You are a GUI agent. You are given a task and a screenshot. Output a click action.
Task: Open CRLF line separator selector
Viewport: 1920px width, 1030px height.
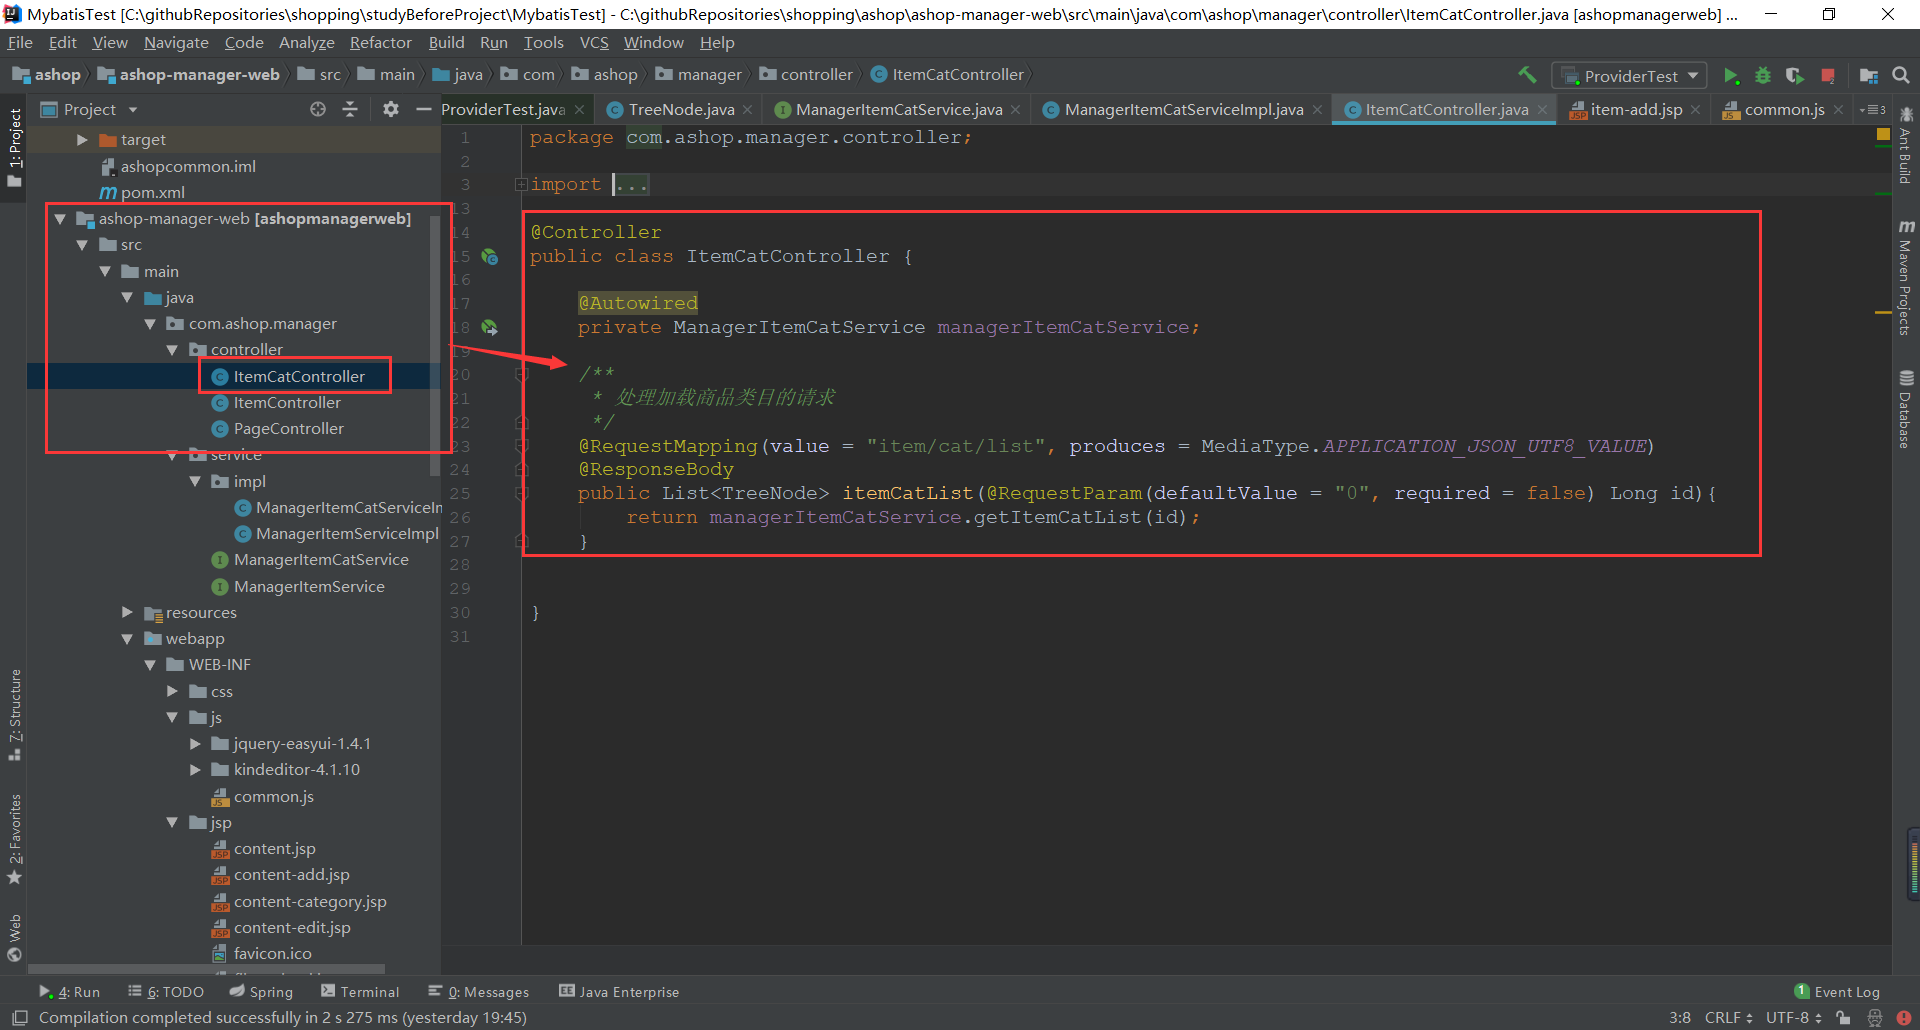tap(1728, 1018)
